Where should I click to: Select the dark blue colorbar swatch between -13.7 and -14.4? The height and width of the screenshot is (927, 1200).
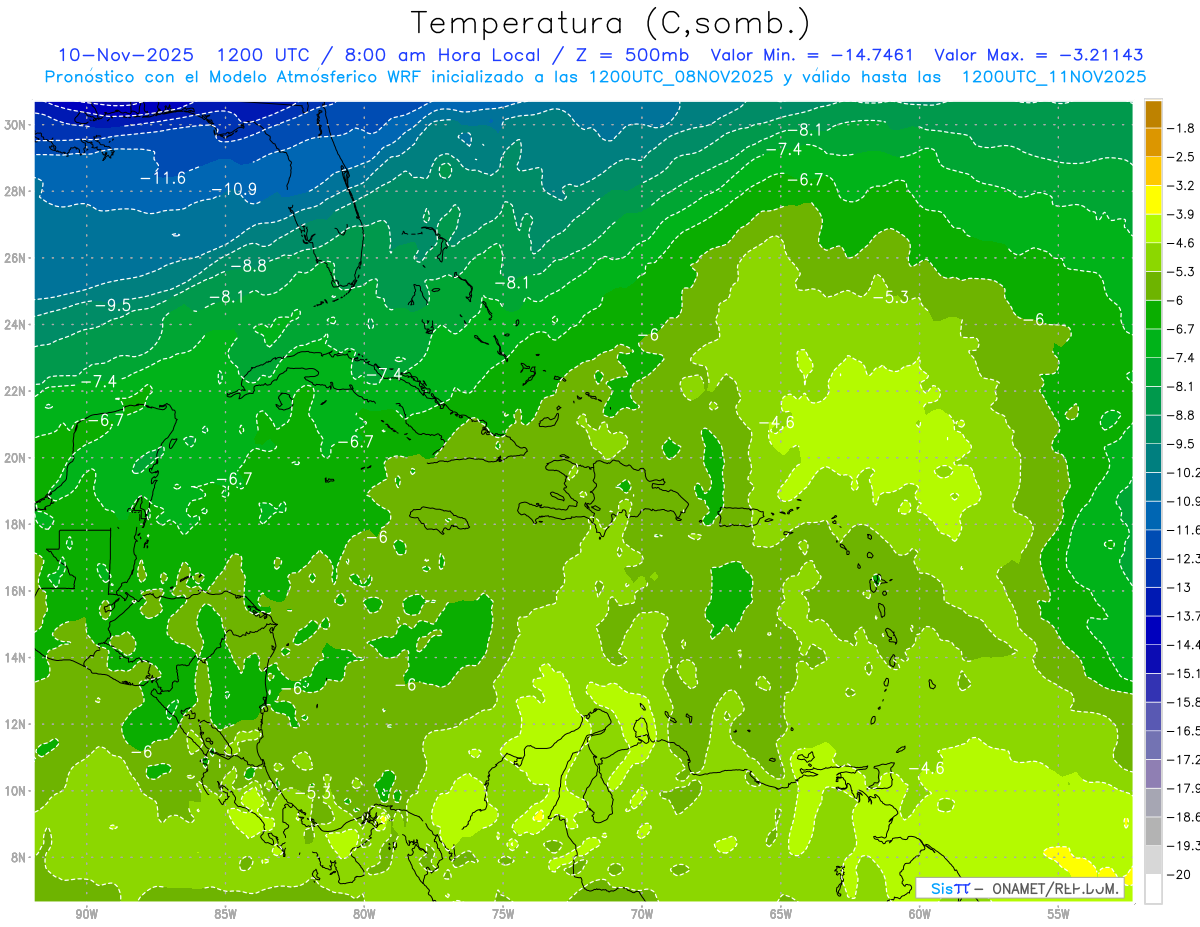coord(1153,630)
